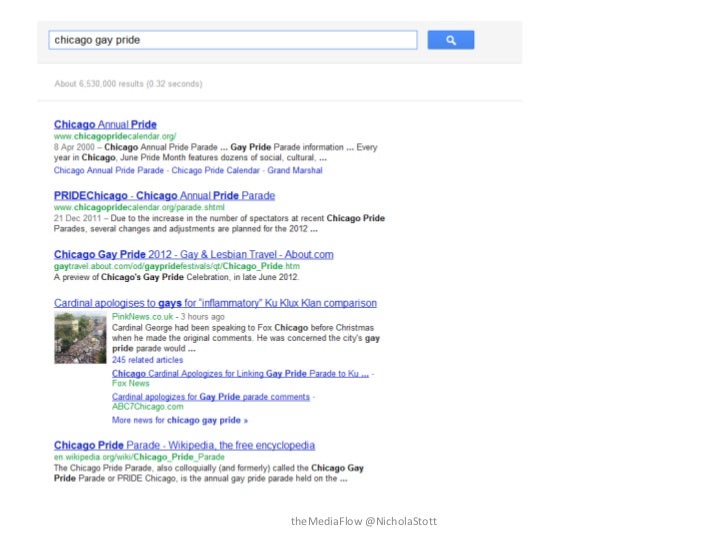Open the 'Chicago Annual Pride' result title

tap(105, 124)
